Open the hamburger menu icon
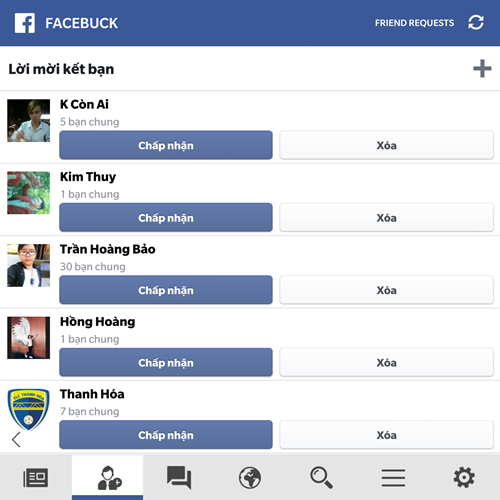 click(x=393, y=477)
